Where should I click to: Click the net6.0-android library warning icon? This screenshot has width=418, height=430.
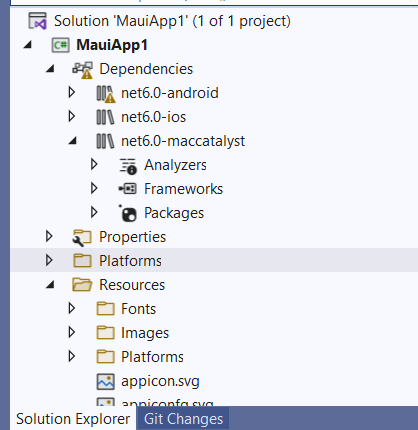pyautogui.click(x=106, y=94)
